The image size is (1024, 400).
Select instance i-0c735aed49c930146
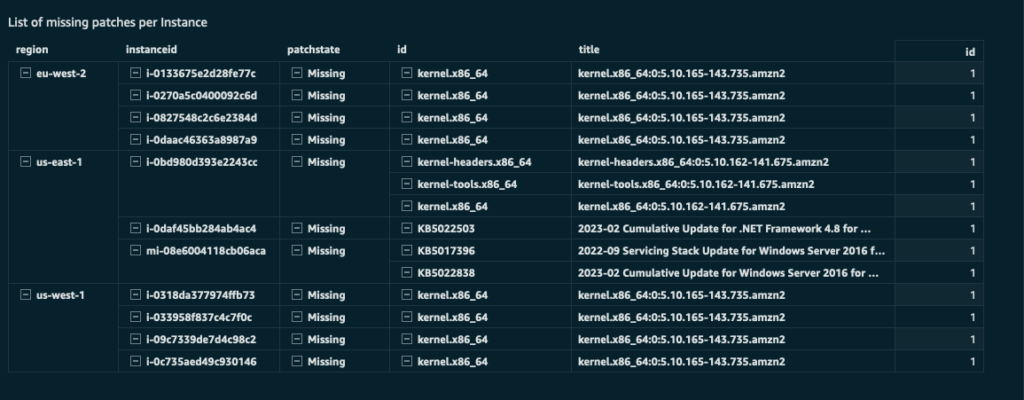click(201, 361)
